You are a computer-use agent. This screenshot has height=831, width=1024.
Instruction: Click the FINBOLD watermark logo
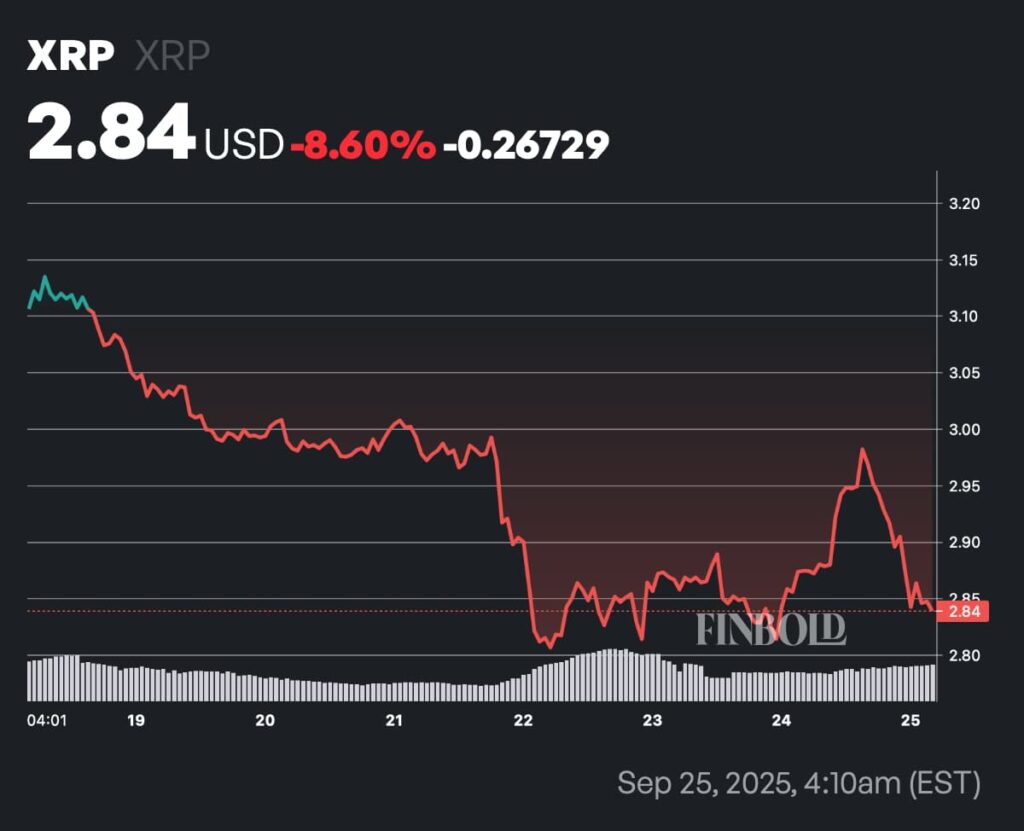[770, 629]
